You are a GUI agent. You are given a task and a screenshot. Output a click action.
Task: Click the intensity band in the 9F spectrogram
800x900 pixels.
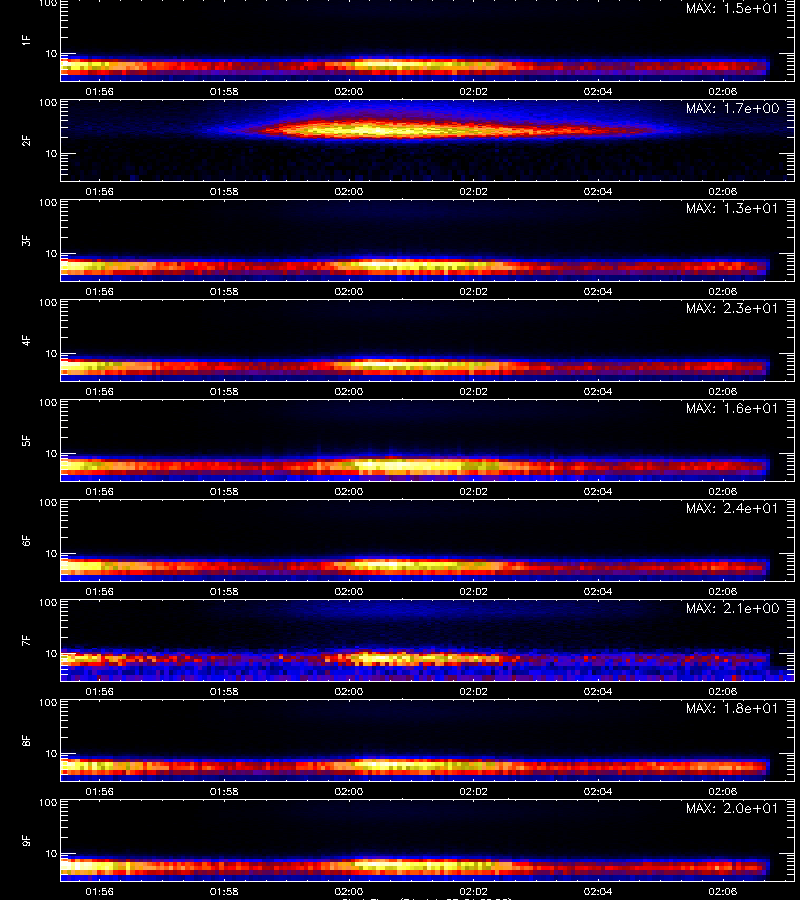click(x=414, y=866)
